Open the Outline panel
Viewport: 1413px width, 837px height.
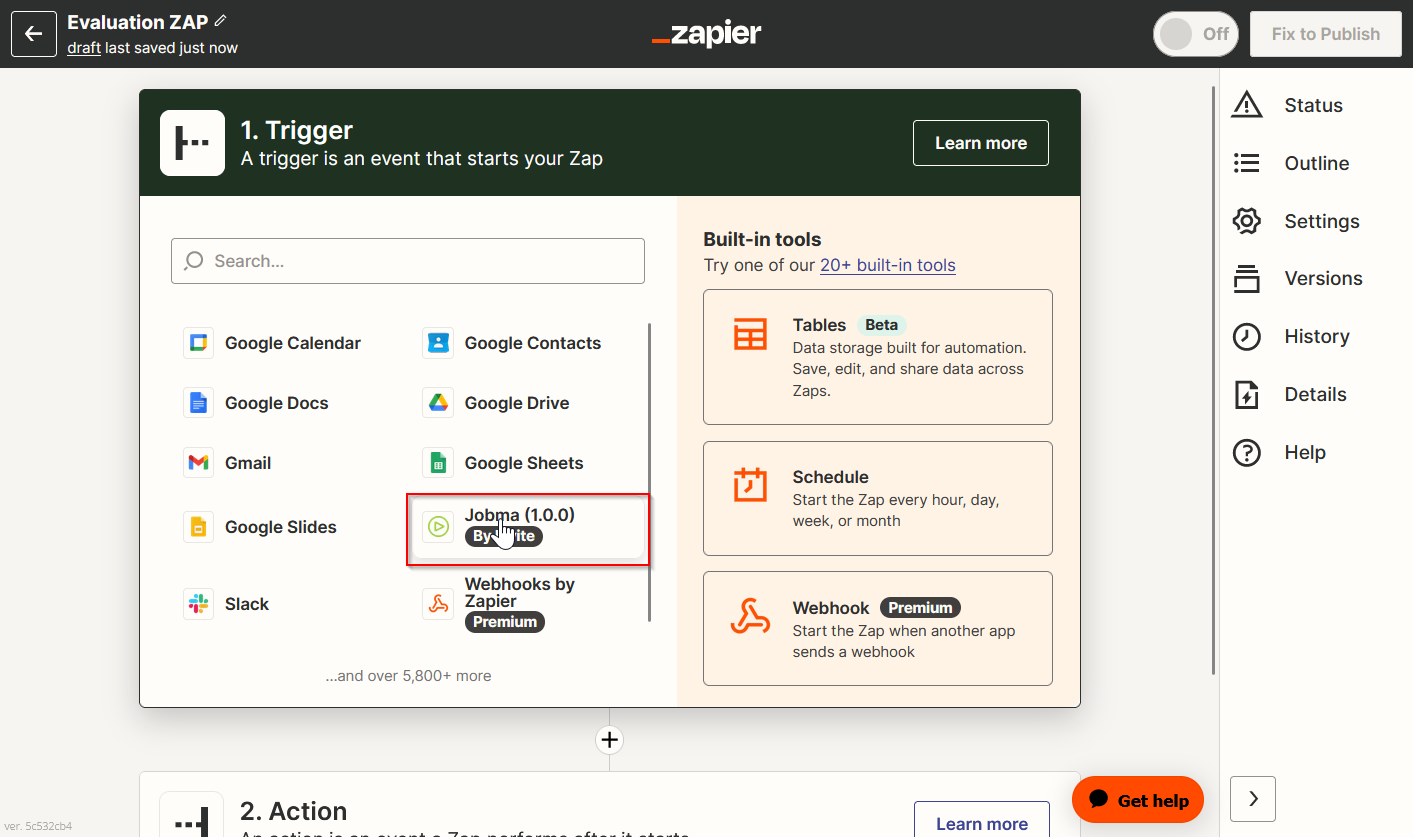pos(1292,163)
